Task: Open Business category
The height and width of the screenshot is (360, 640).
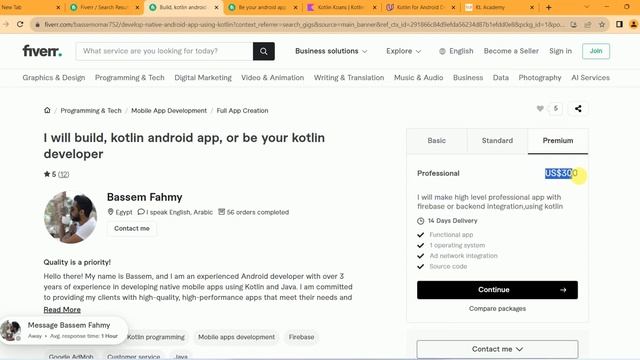Action: pos(468,78)
